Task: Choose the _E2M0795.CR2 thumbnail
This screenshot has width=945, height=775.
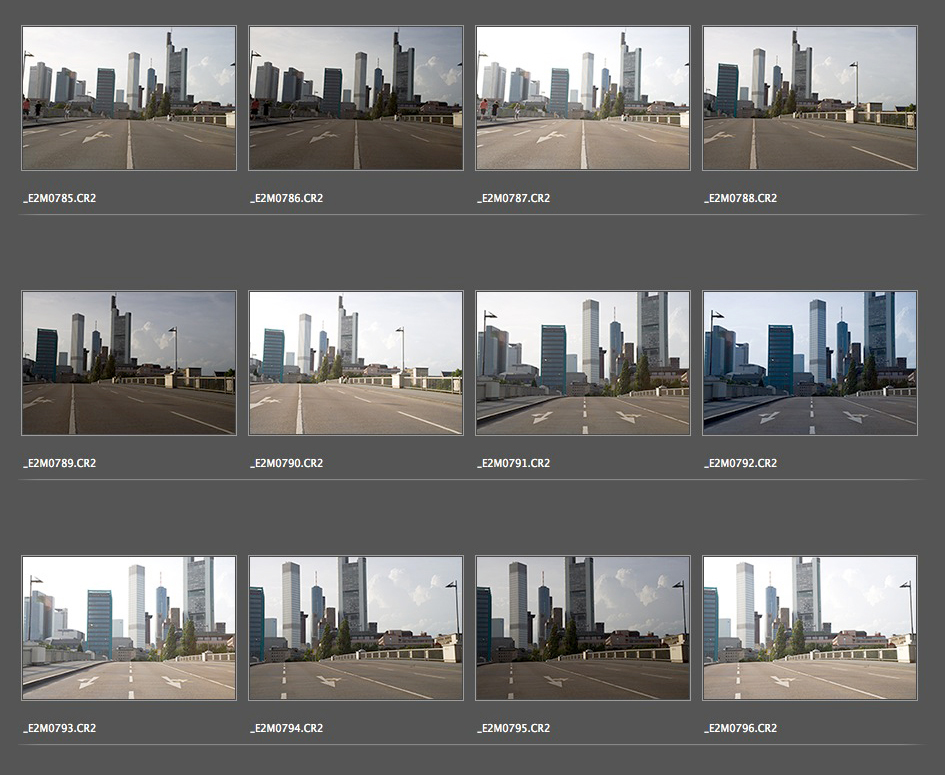Action: (583, 628)
